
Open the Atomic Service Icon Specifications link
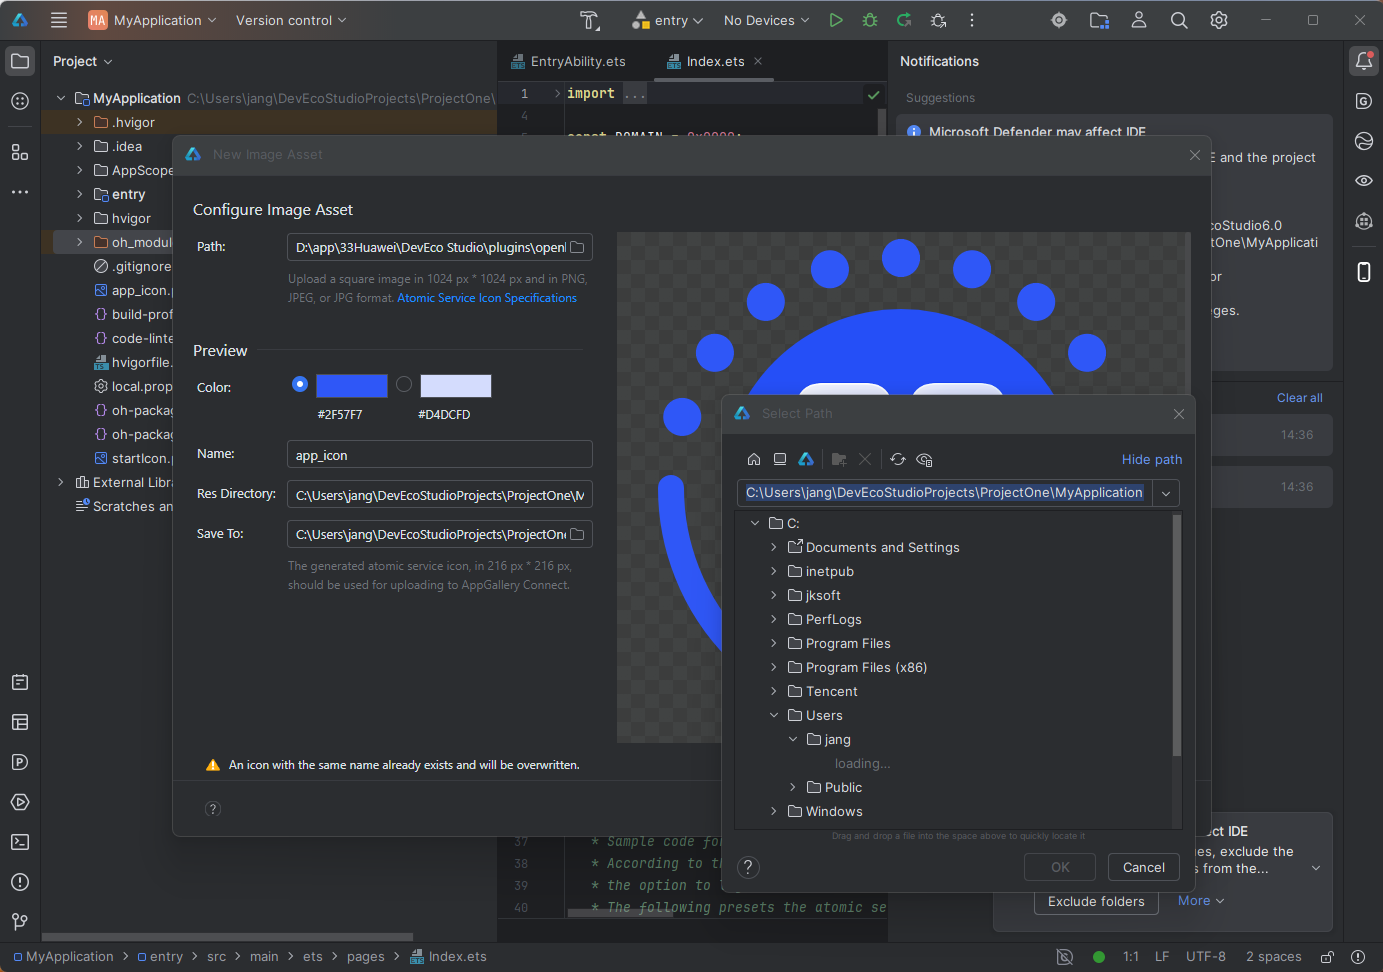(x=487, y=298)
